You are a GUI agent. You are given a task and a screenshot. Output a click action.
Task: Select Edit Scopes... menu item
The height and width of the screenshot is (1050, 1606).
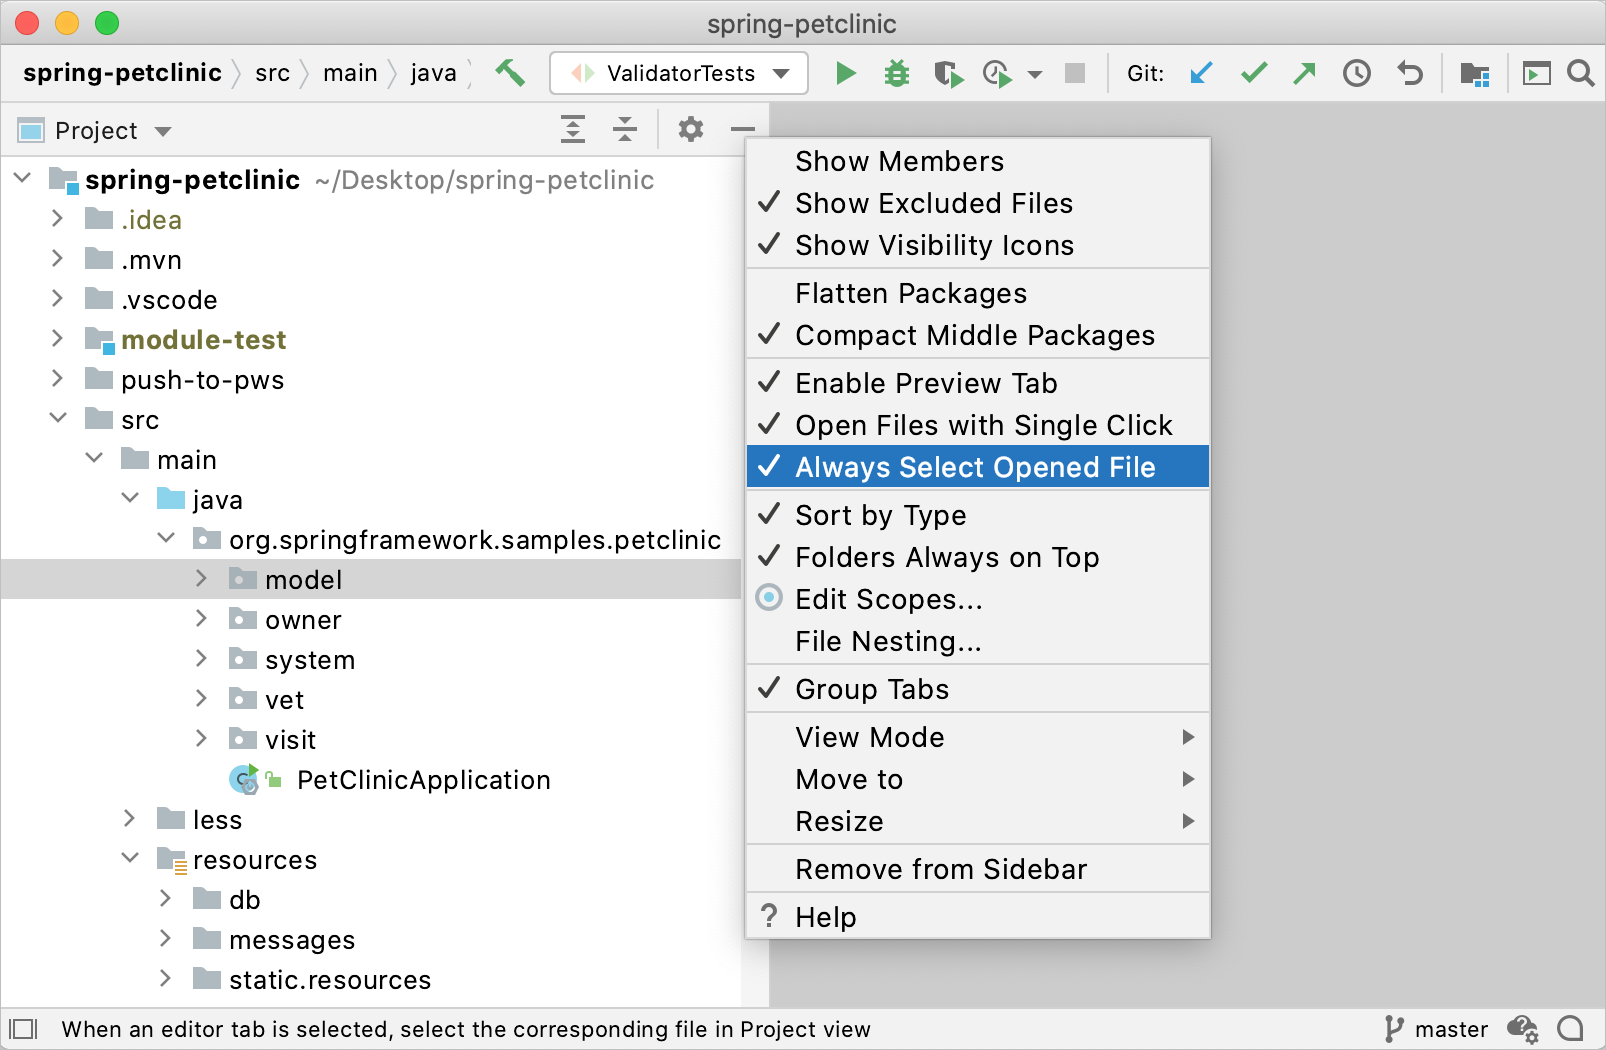click(978, 599)
